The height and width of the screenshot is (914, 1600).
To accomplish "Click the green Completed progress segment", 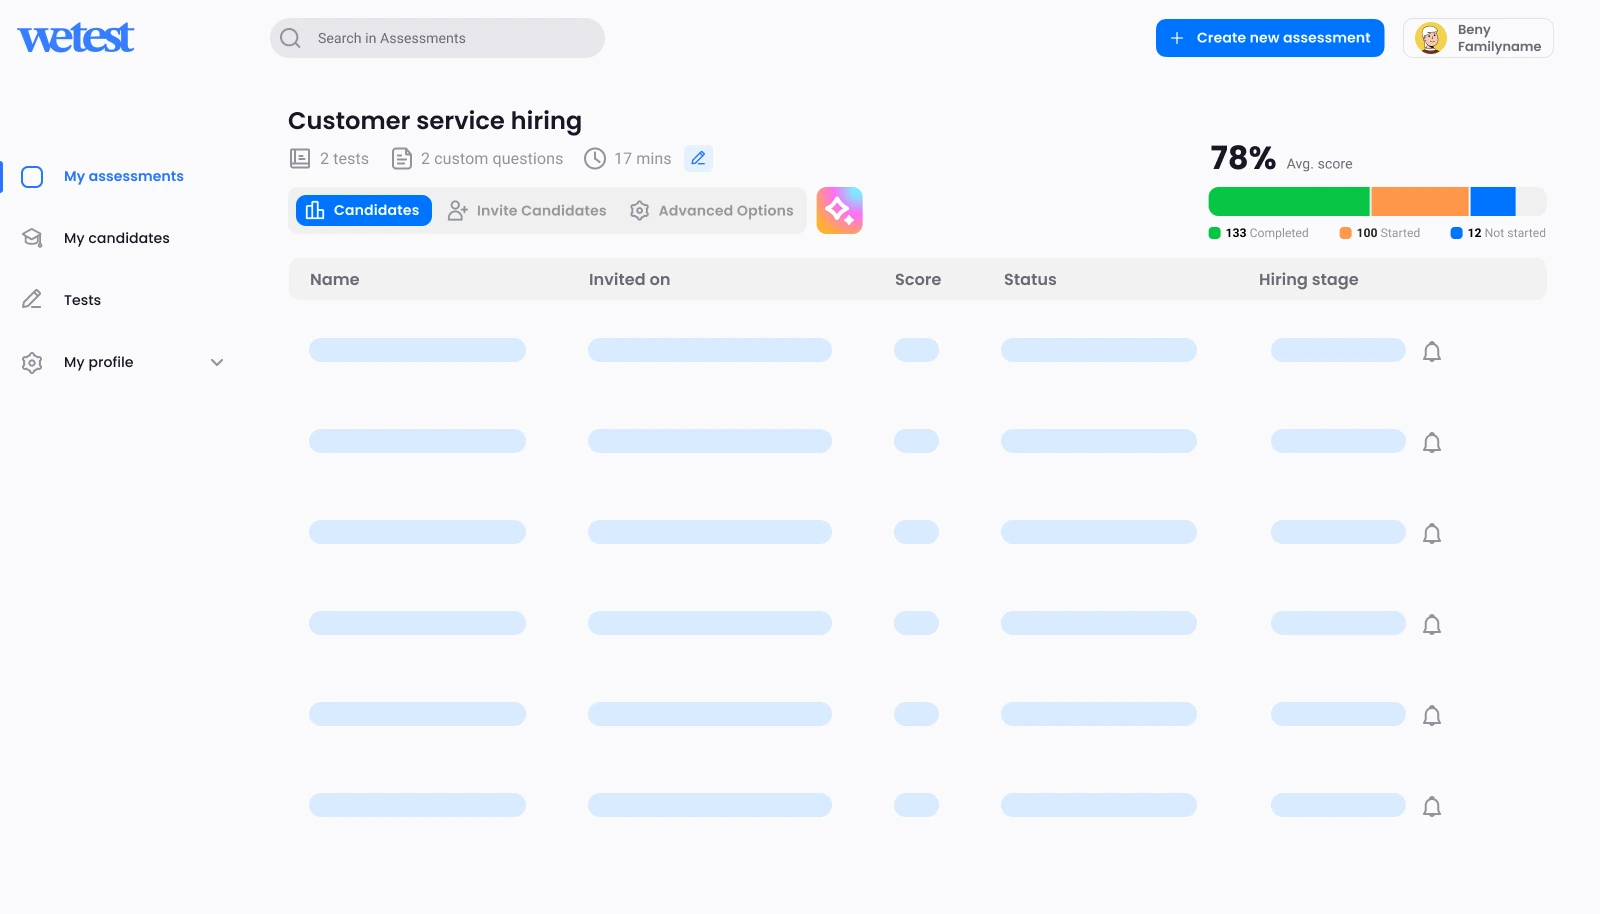I will pos(1289,201).
